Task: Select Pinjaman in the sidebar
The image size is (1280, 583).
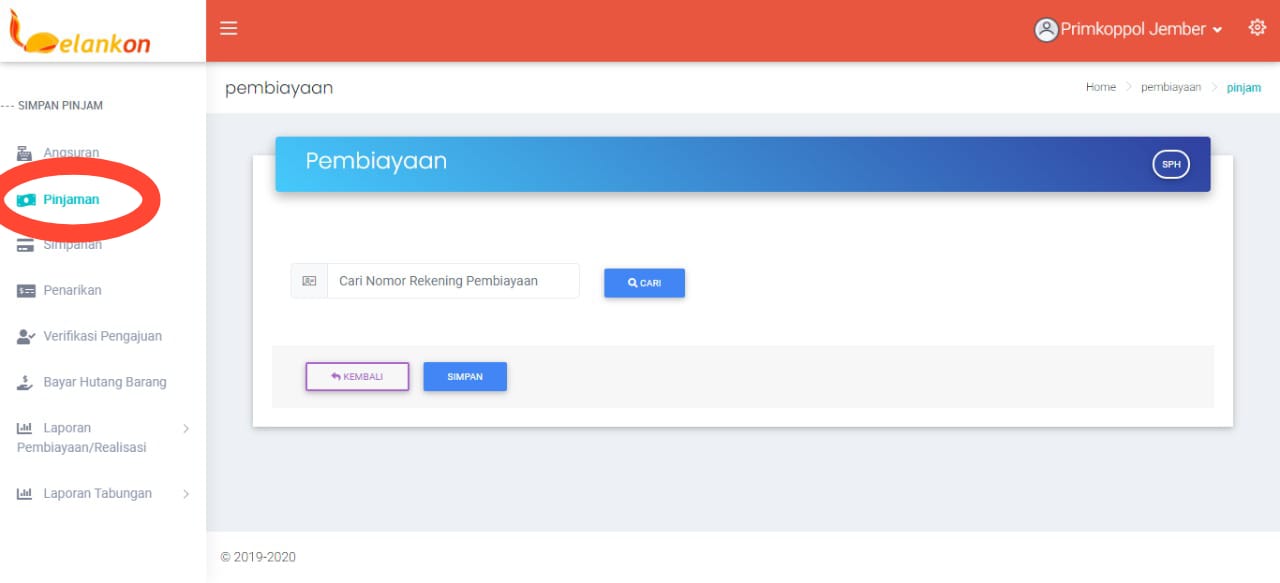Action: [71, 200]
